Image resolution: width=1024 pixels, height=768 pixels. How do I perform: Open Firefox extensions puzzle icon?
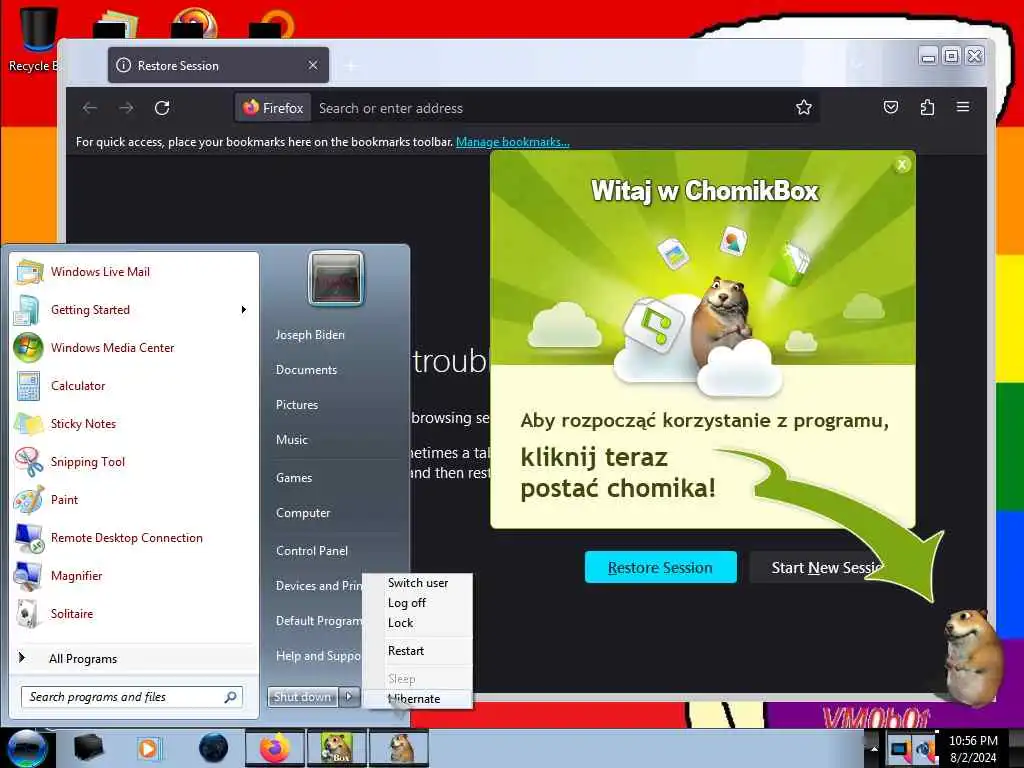[x=927, y=107]
